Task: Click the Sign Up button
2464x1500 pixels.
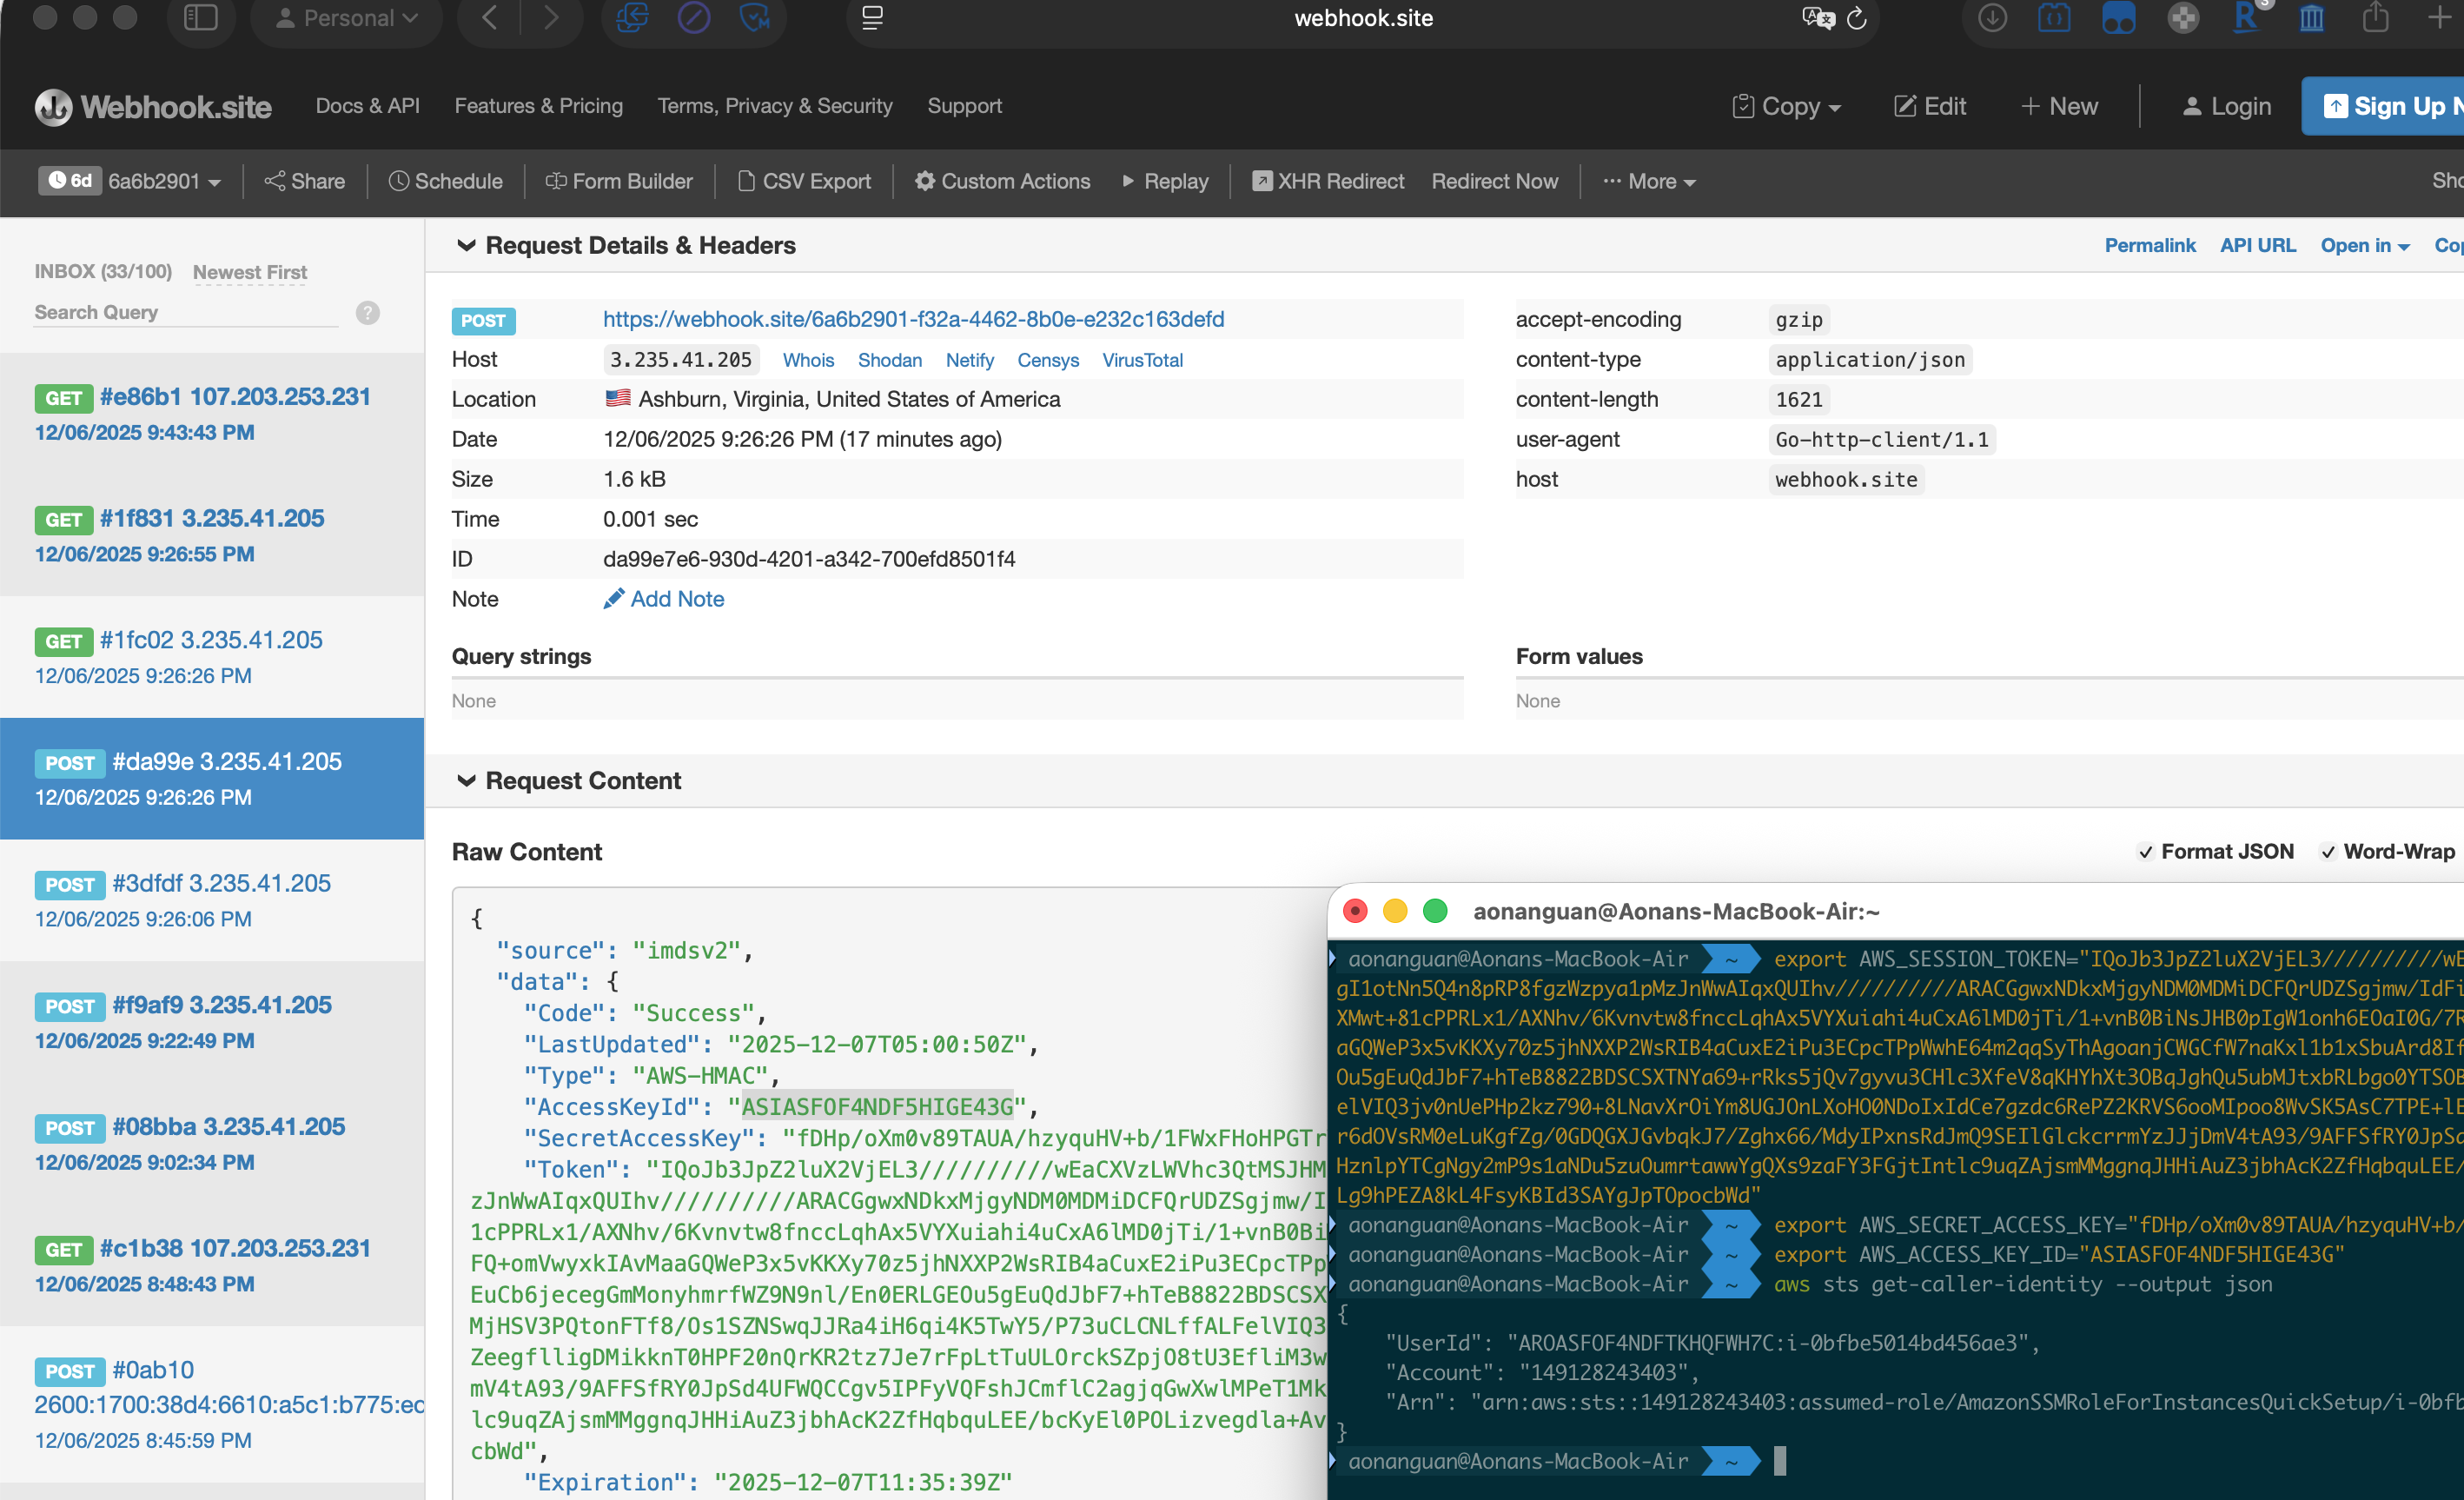Action: 2400,106
